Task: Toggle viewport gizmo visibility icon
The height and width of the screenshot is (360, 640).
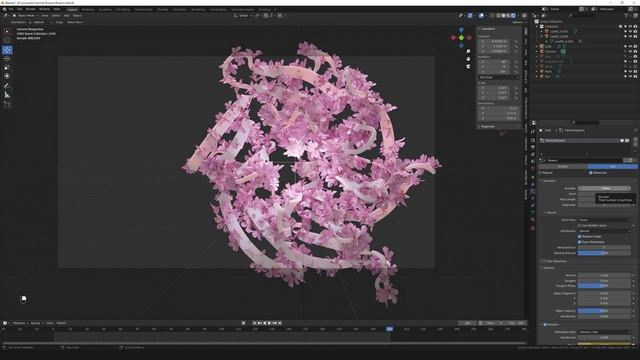Action: click(x=470, y=16)
